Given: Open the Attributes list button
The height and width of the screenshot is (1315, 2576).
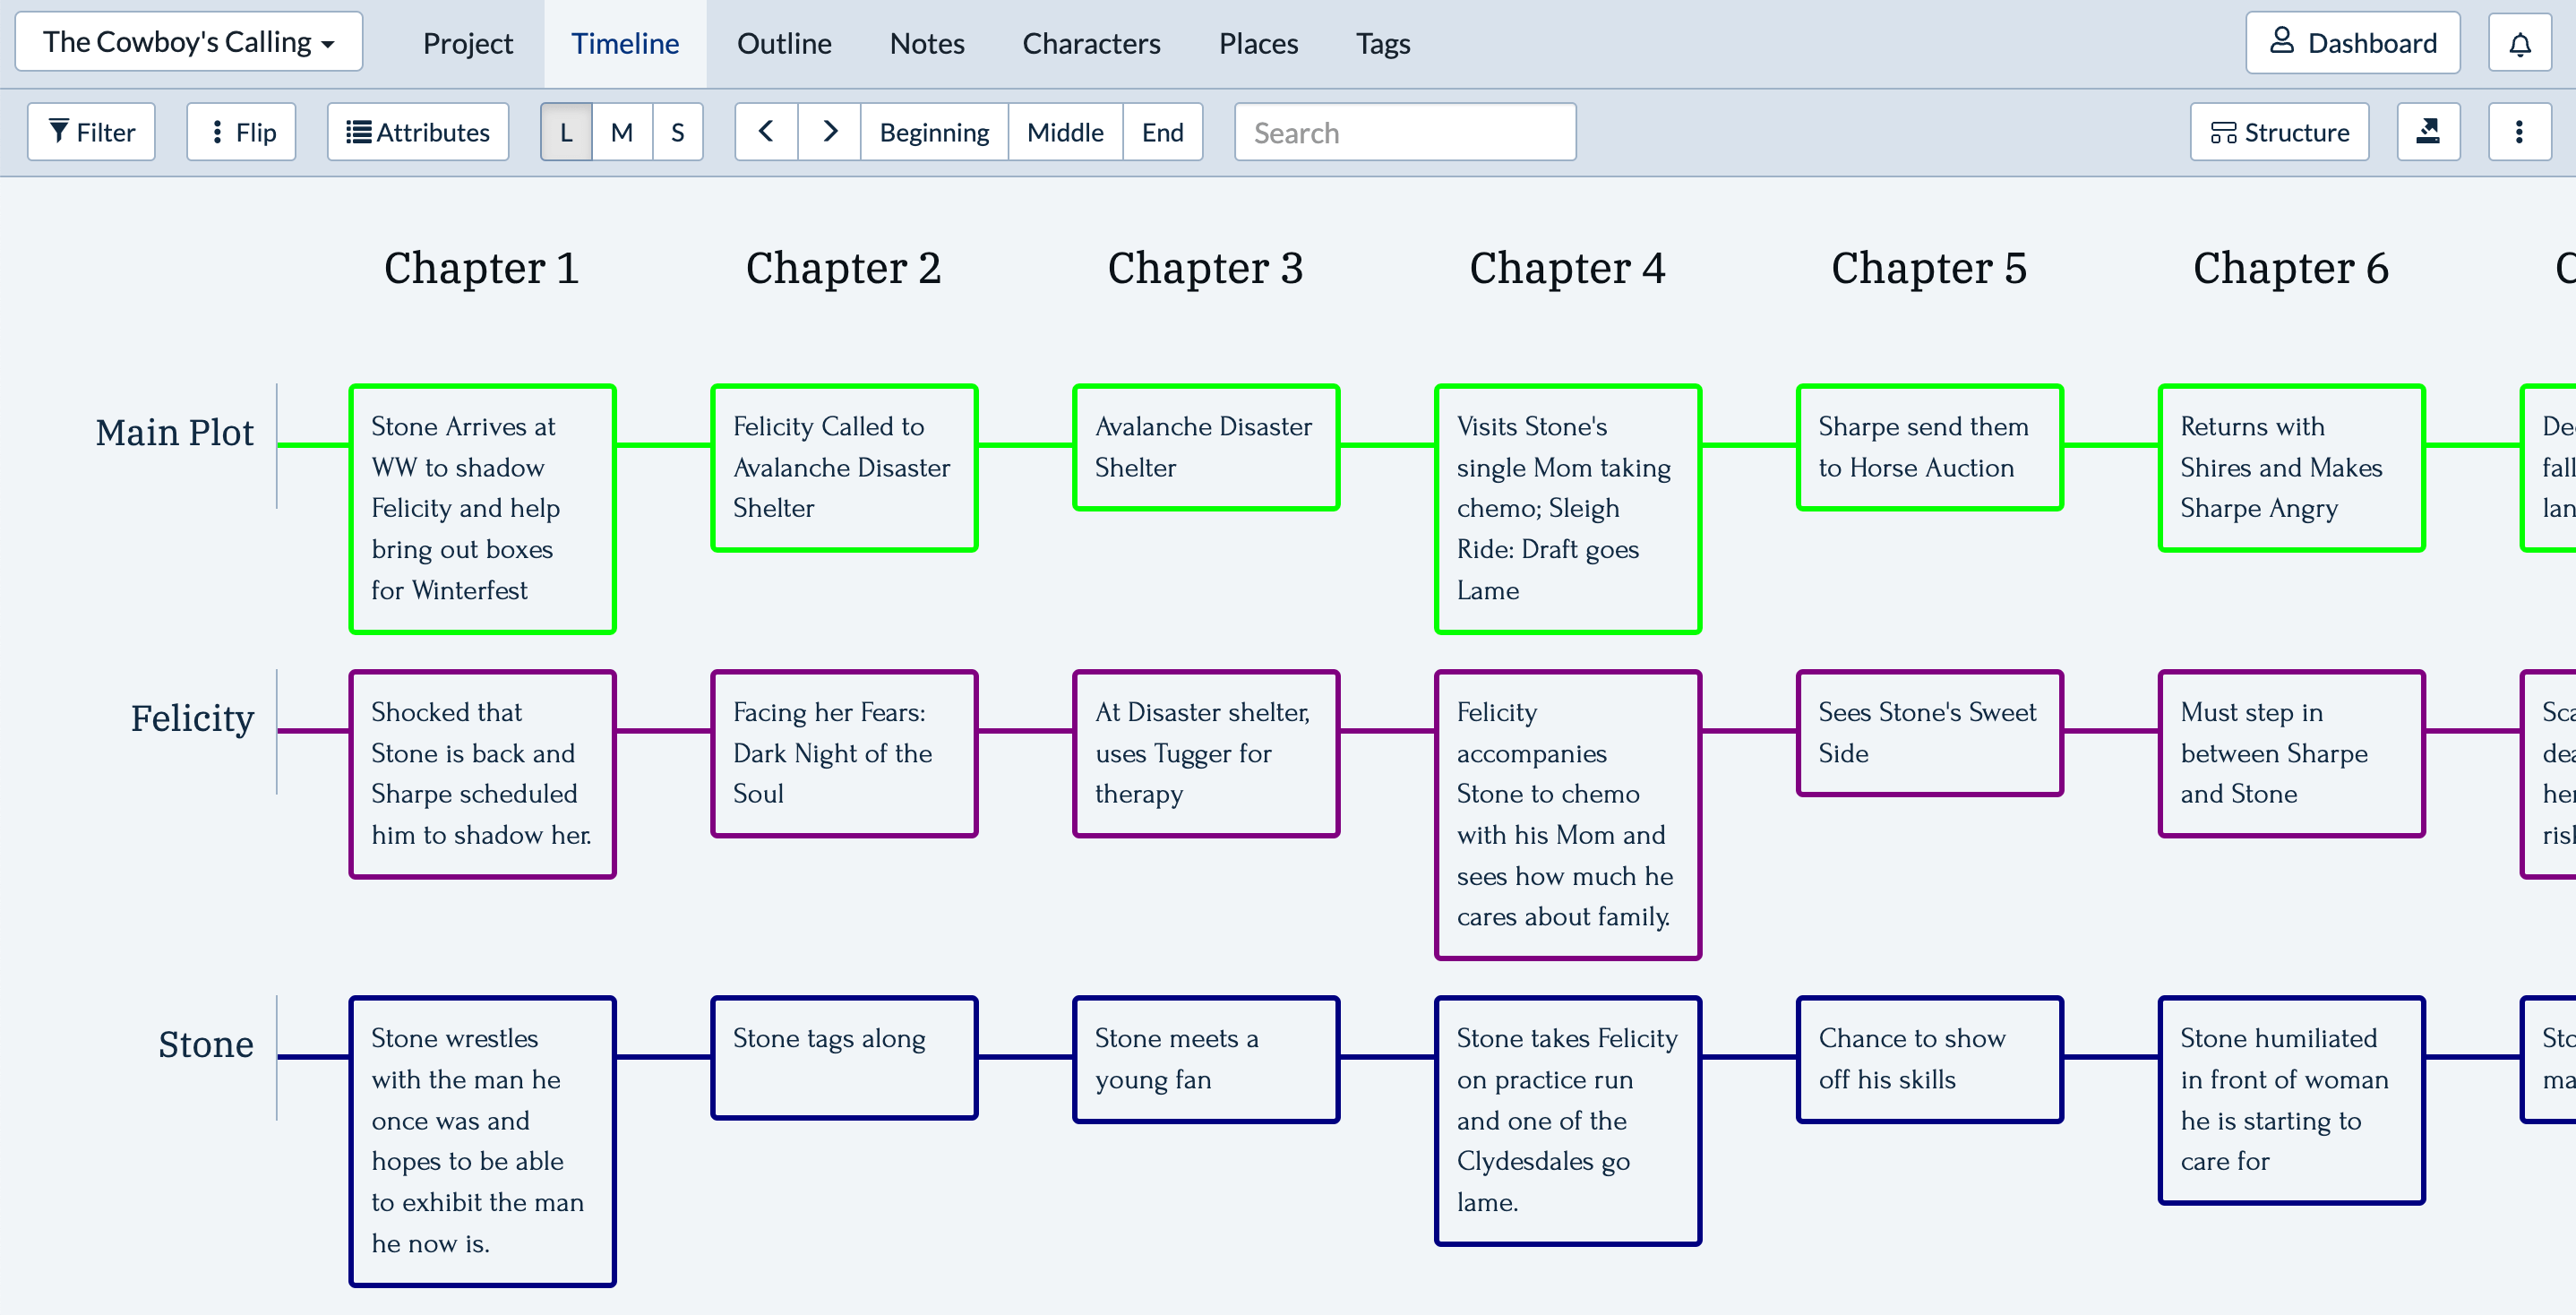Looking at the screenshot, I should coord(418,132).
